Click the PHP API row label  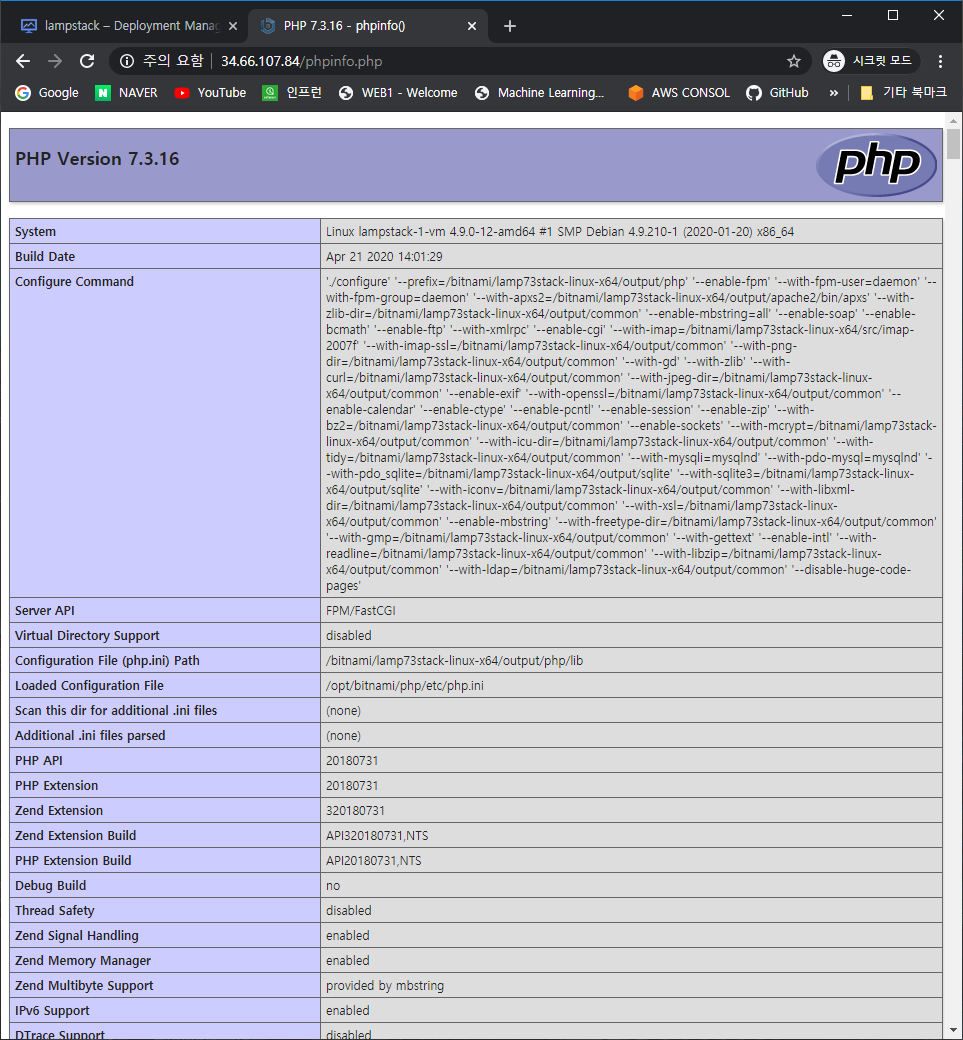38,761
